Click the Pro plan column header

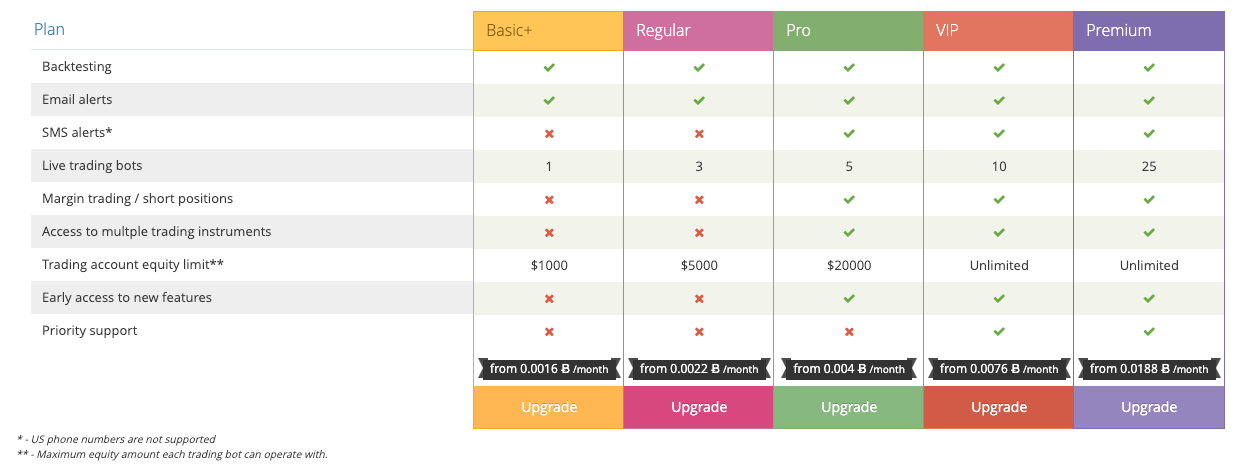pyautogui.click(x=848, y=30)
